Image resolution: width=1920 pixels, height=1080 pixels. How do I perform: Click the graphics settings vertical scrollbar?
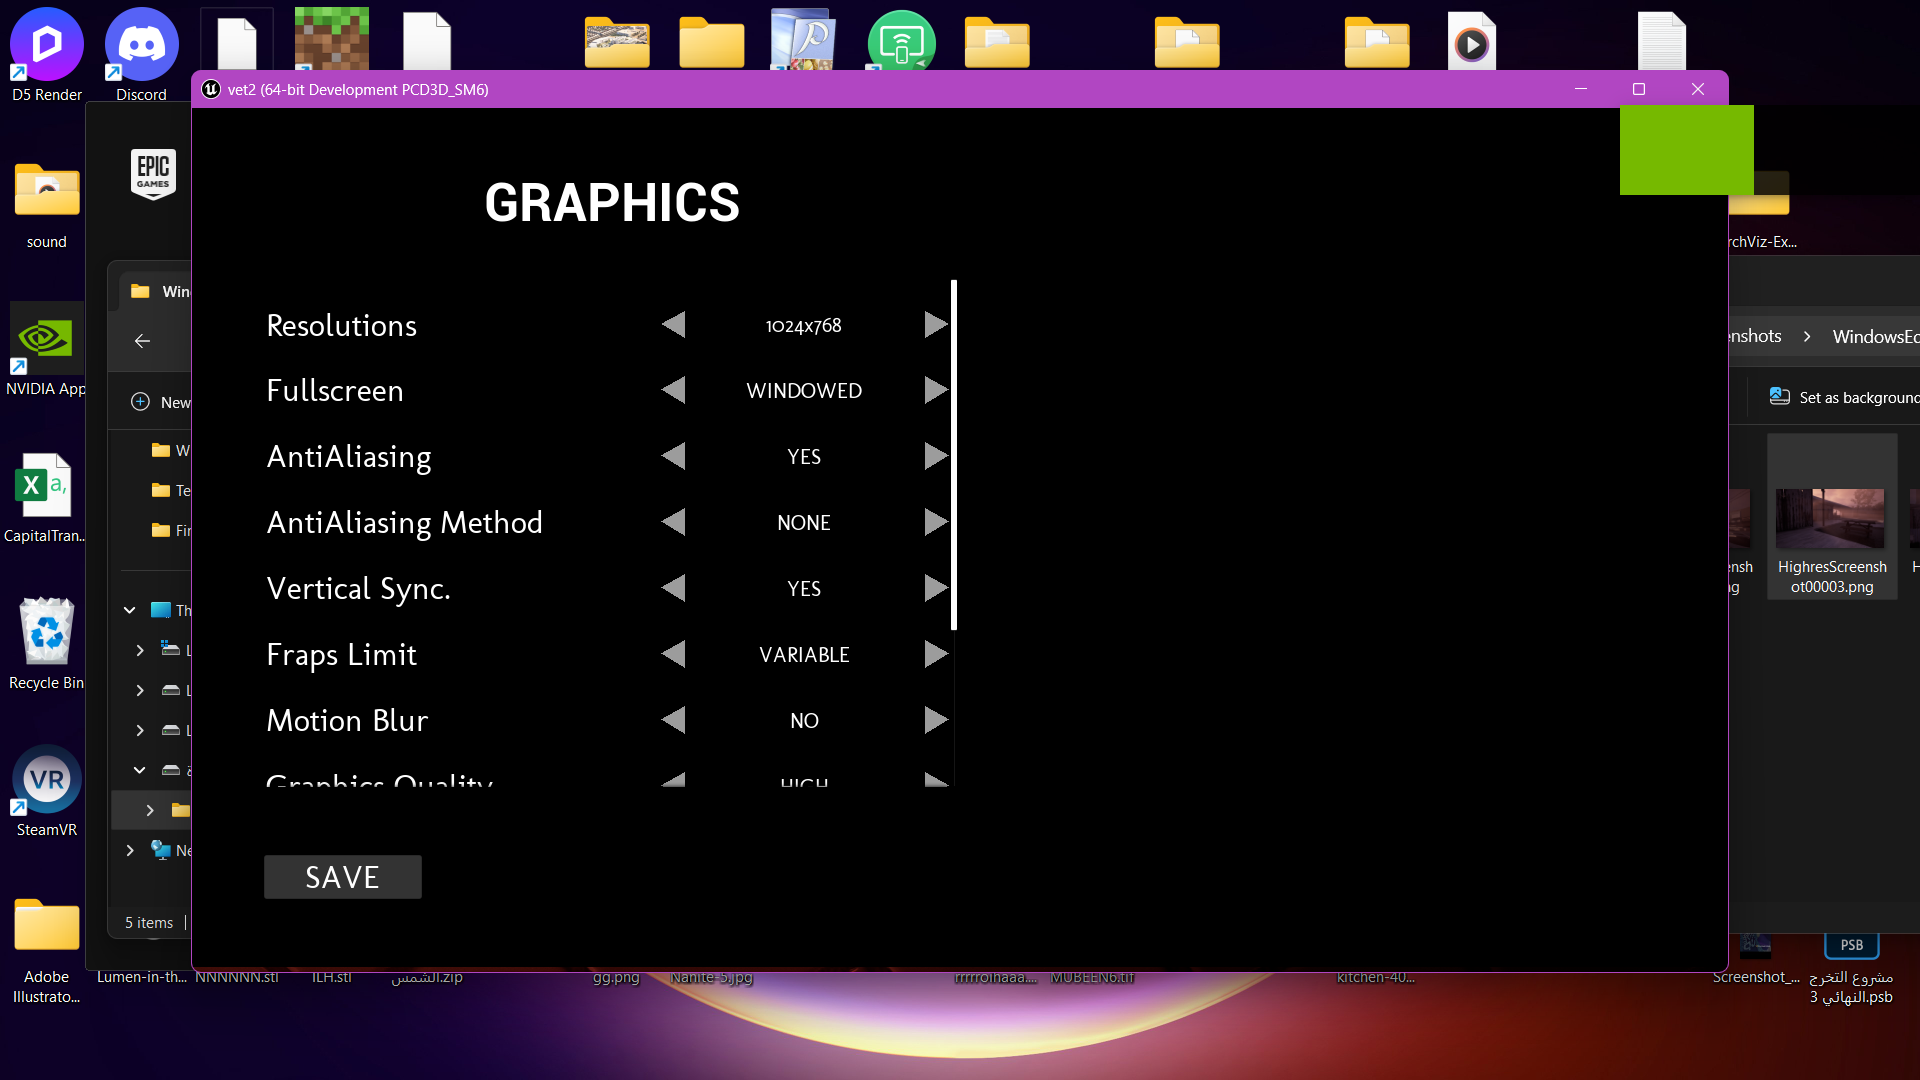pos(954,455)
